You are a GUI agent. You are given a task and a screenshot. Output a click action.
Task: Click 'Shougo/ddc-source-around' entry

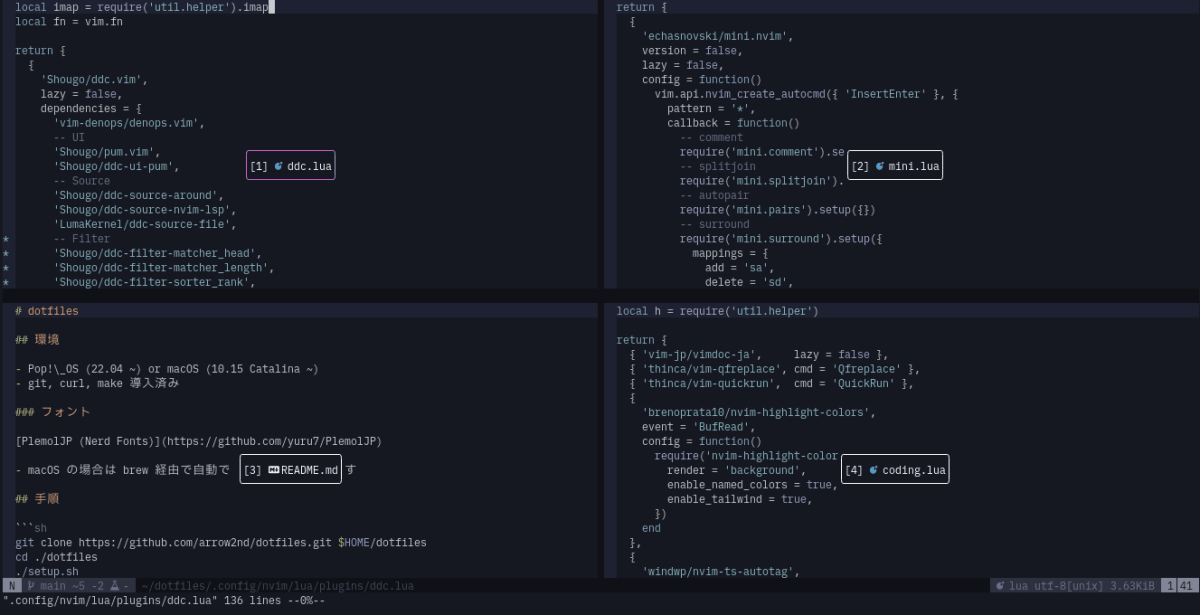138,196
